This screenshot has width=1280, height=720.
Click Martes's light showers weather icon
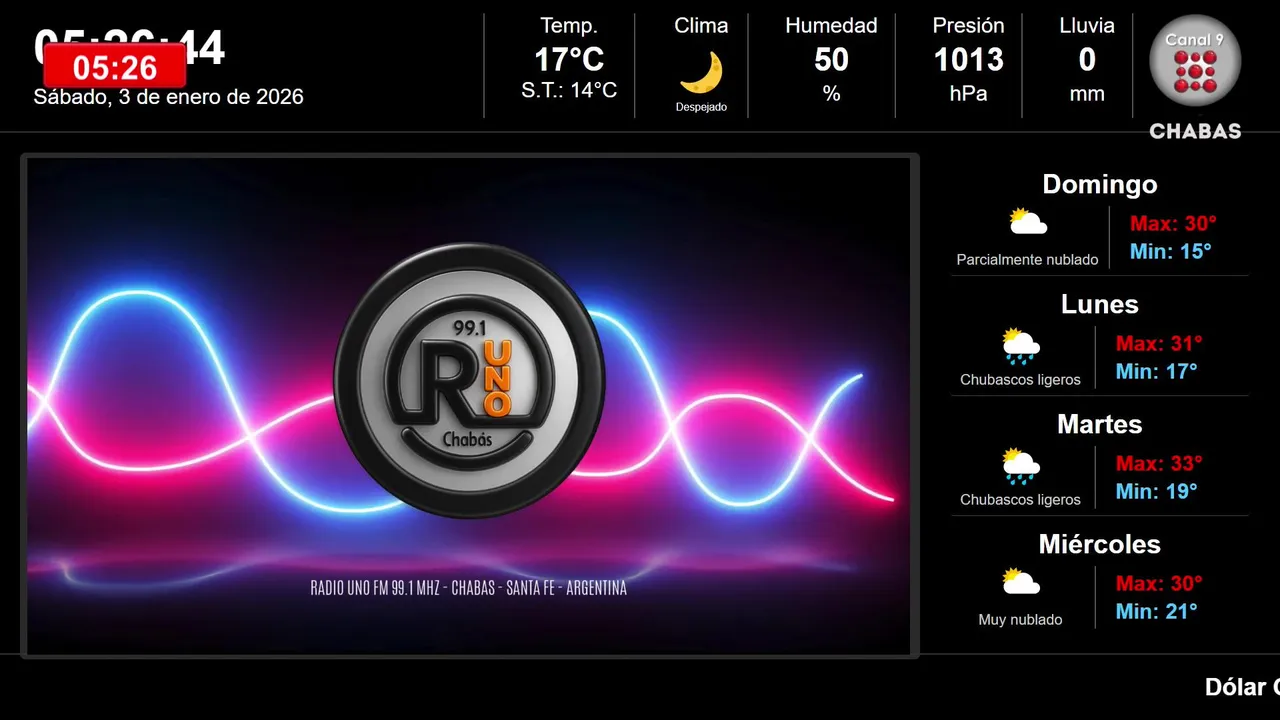pyautogui.click(x=1021, y=466)
